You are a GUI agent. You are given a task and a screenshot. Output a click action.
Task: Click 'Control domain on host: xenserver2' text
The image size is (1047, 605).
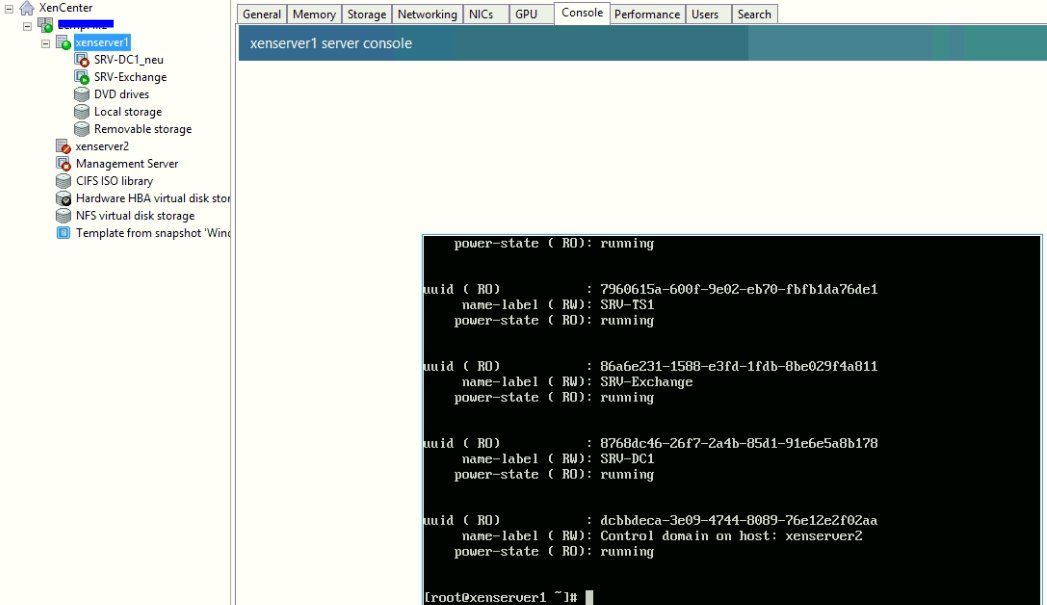[x=731, y=536]
